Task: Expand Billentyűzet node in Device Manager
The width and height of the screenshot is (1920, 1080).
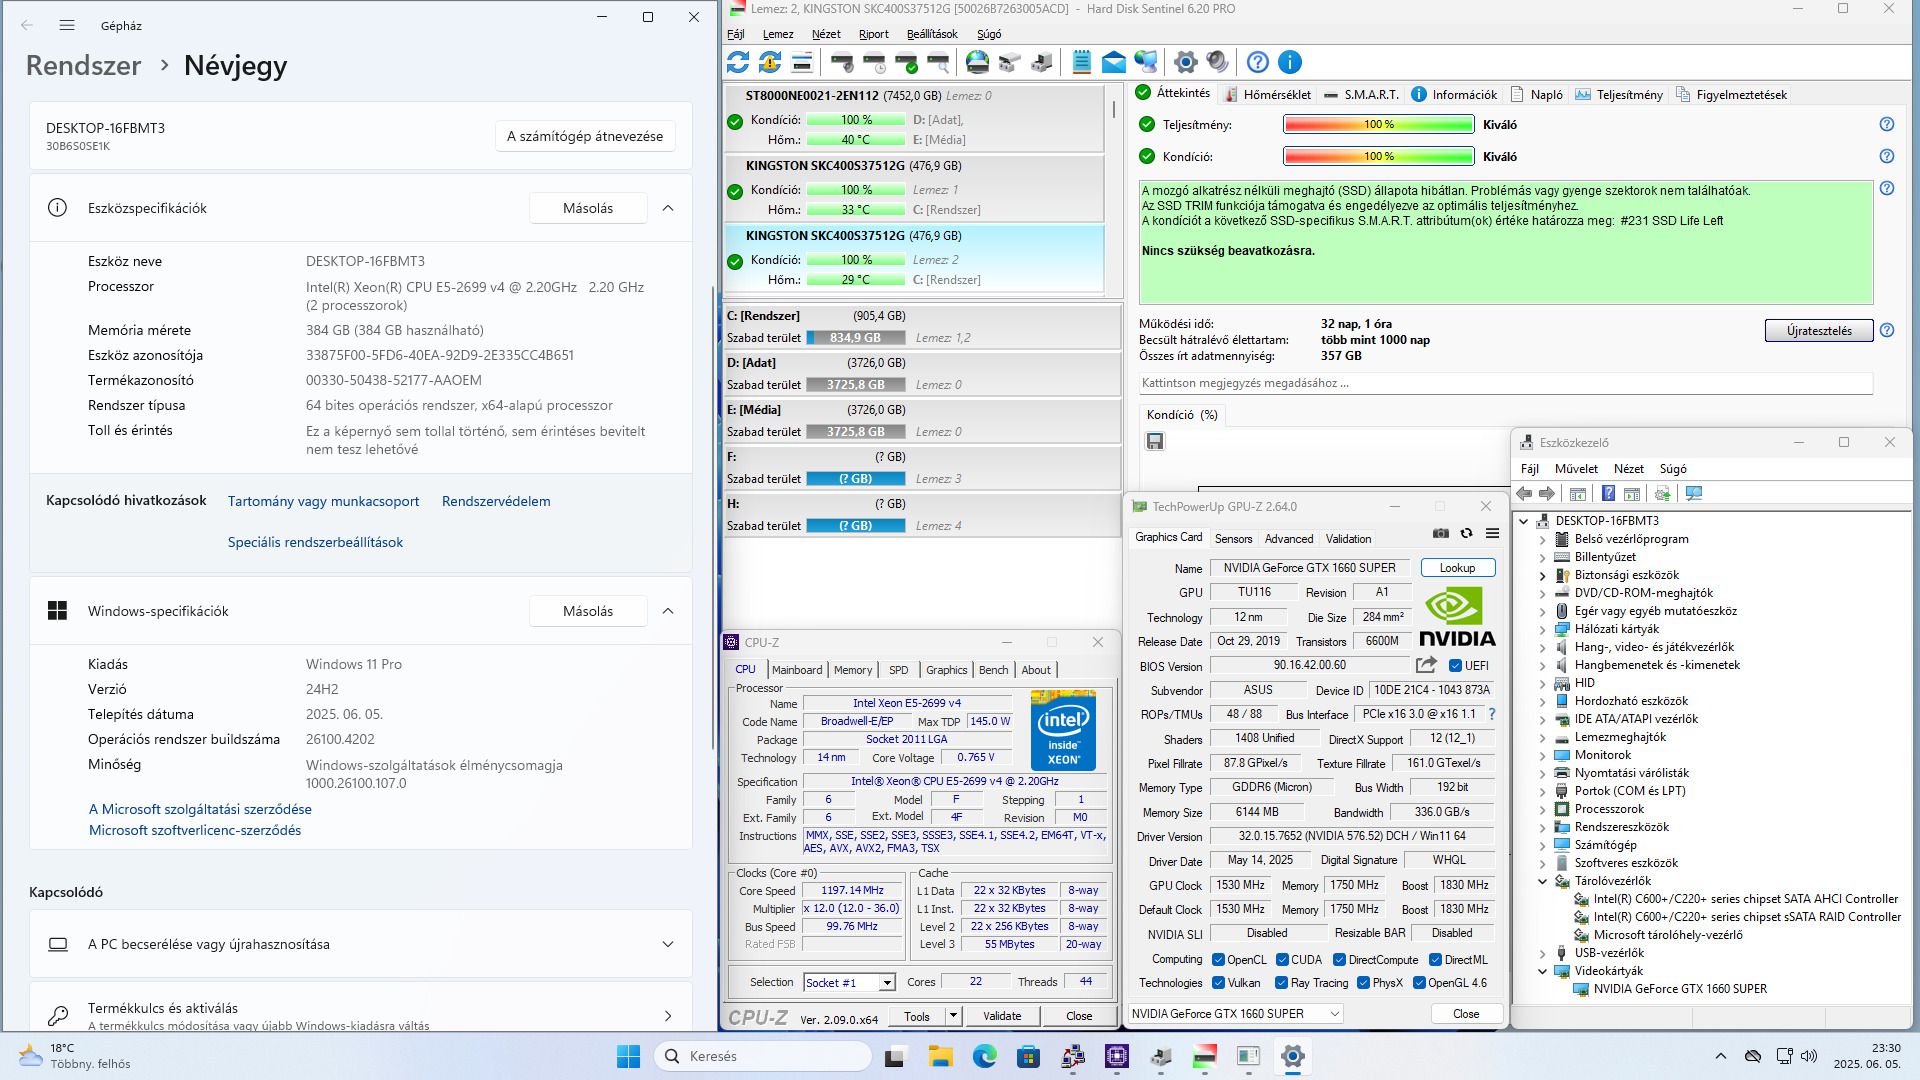Action: pos(1541,557)
